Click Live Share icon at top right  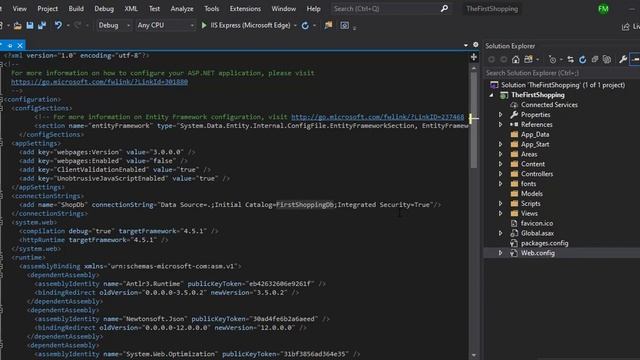coord(625,27)
